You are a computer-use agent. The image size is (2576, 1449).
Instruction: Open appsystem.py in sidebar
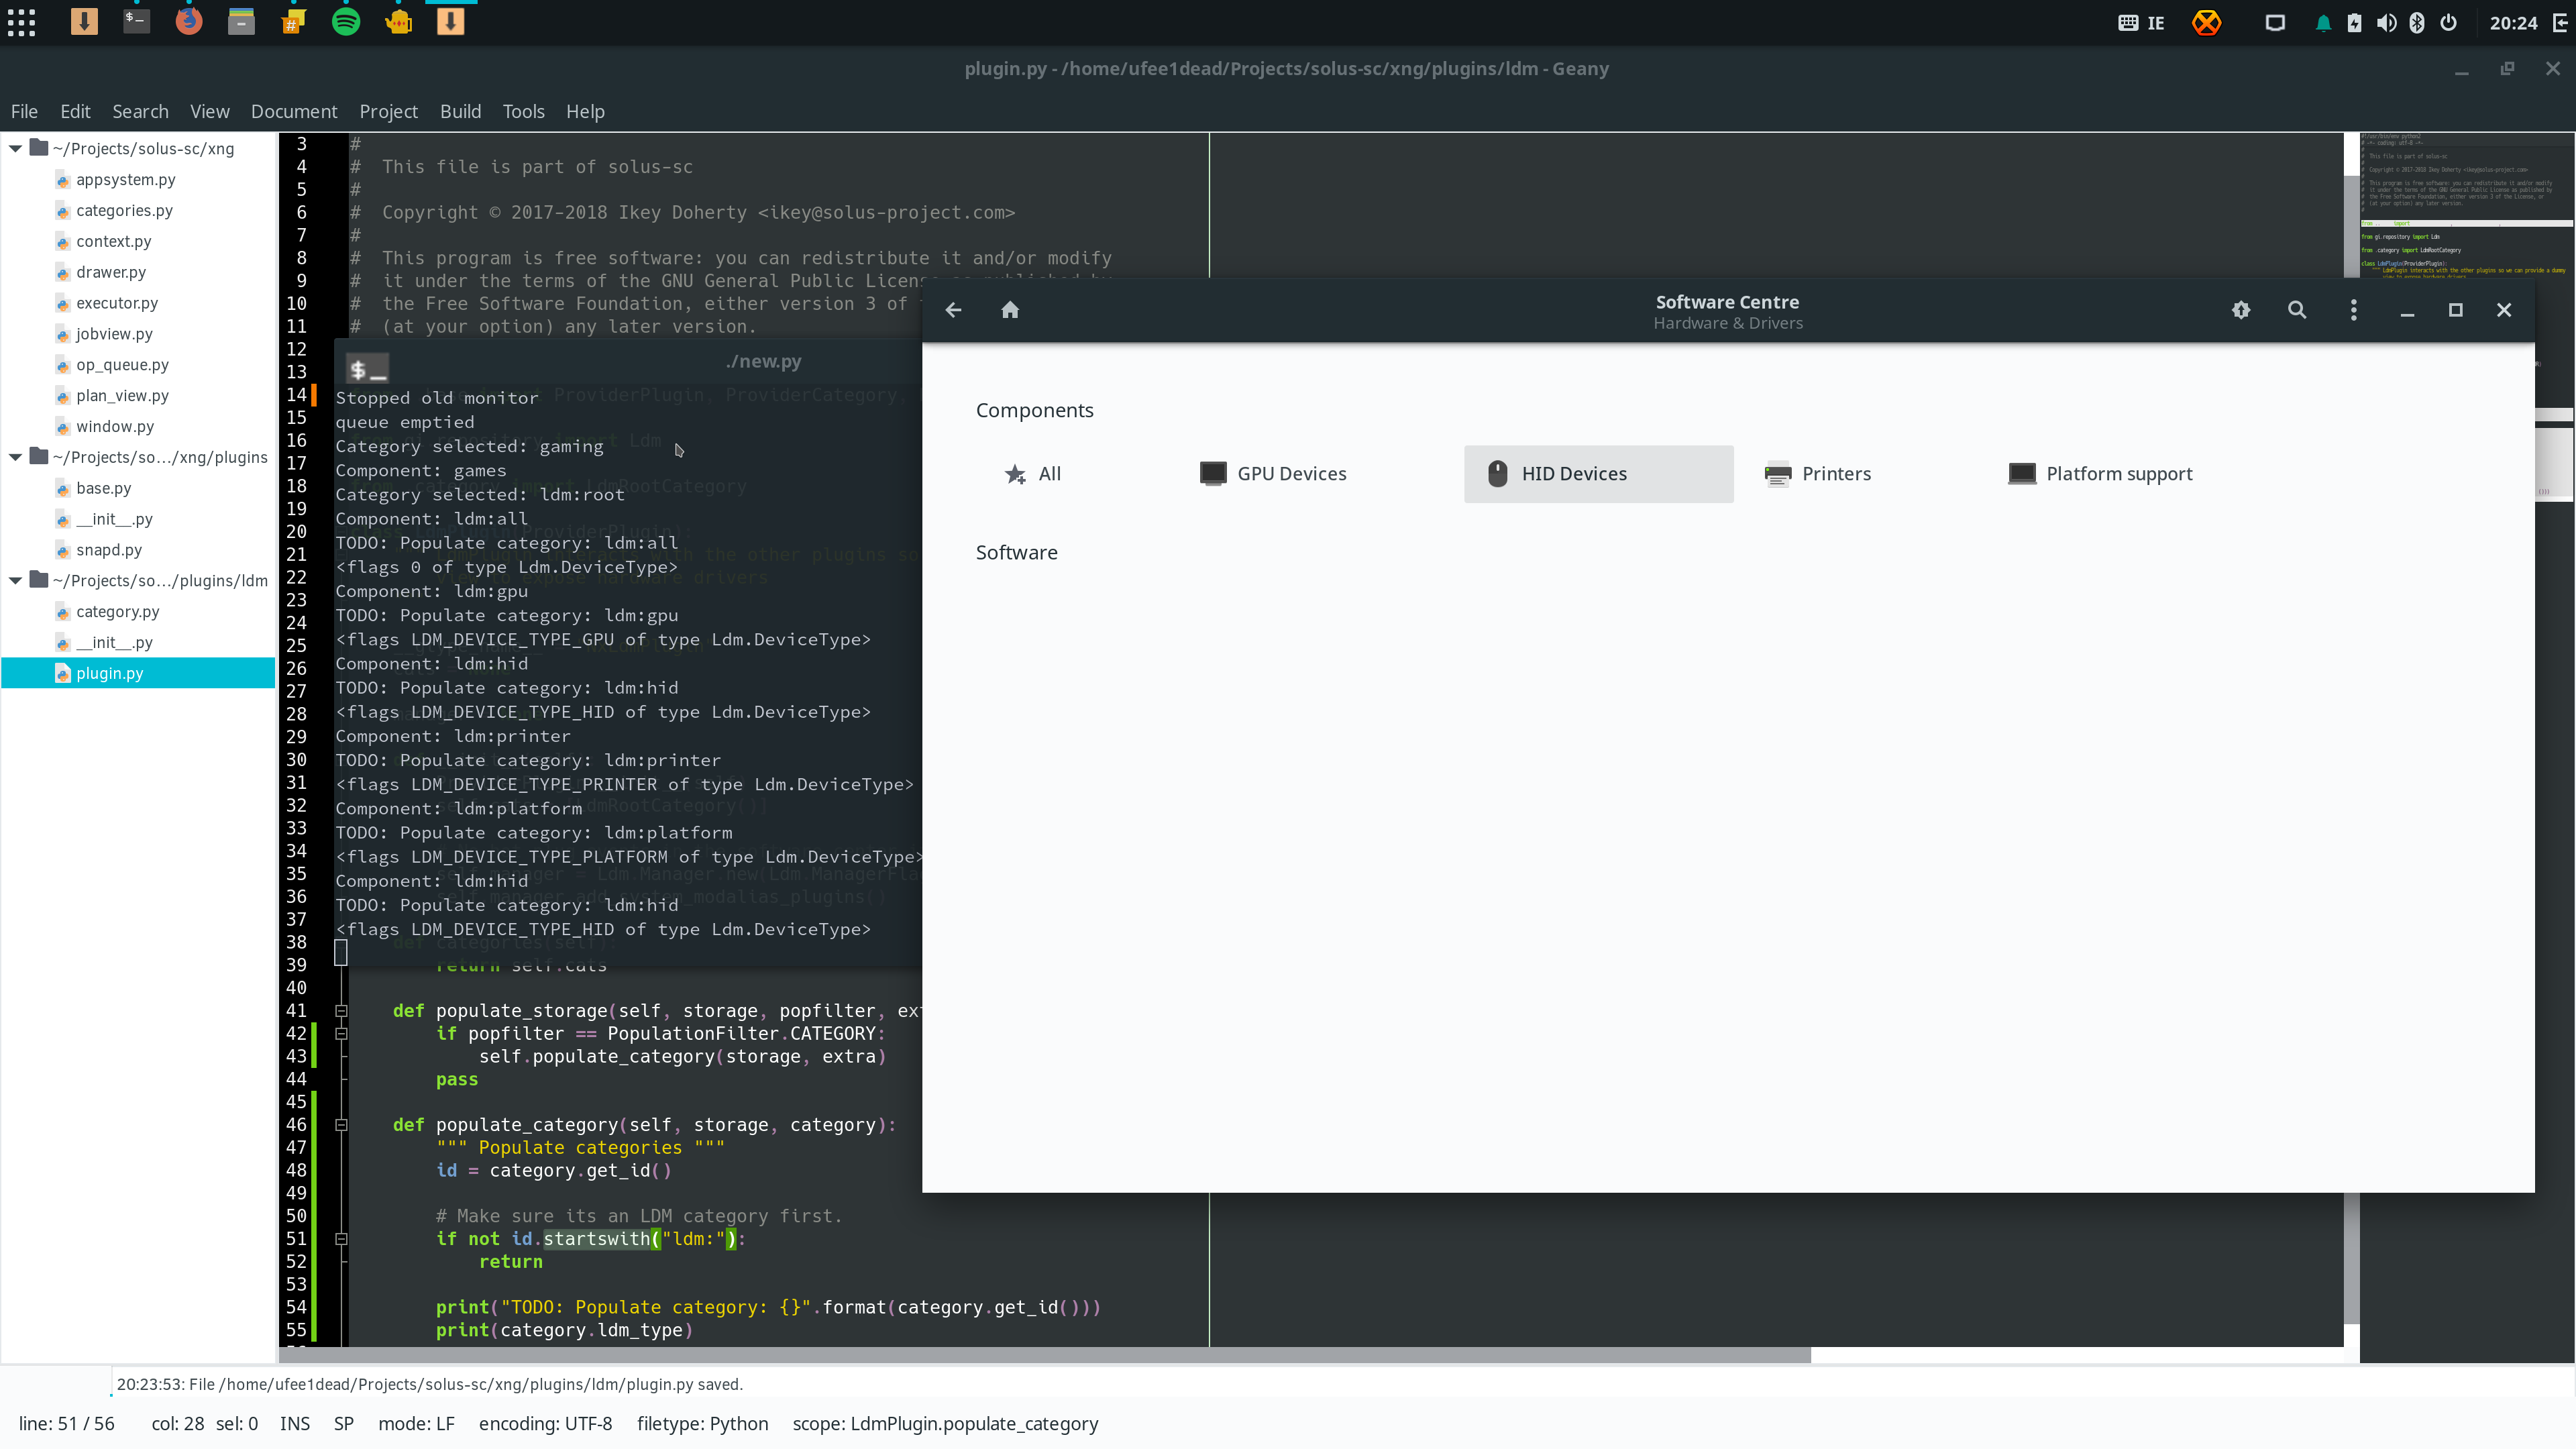coord(125,179)
